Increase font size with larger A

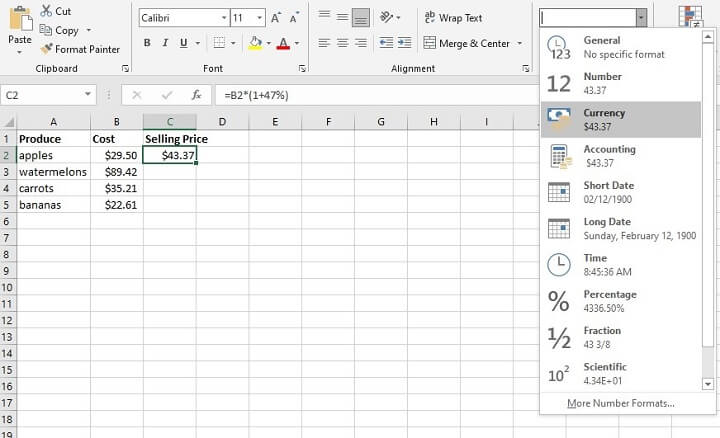(x=276, y=18)
